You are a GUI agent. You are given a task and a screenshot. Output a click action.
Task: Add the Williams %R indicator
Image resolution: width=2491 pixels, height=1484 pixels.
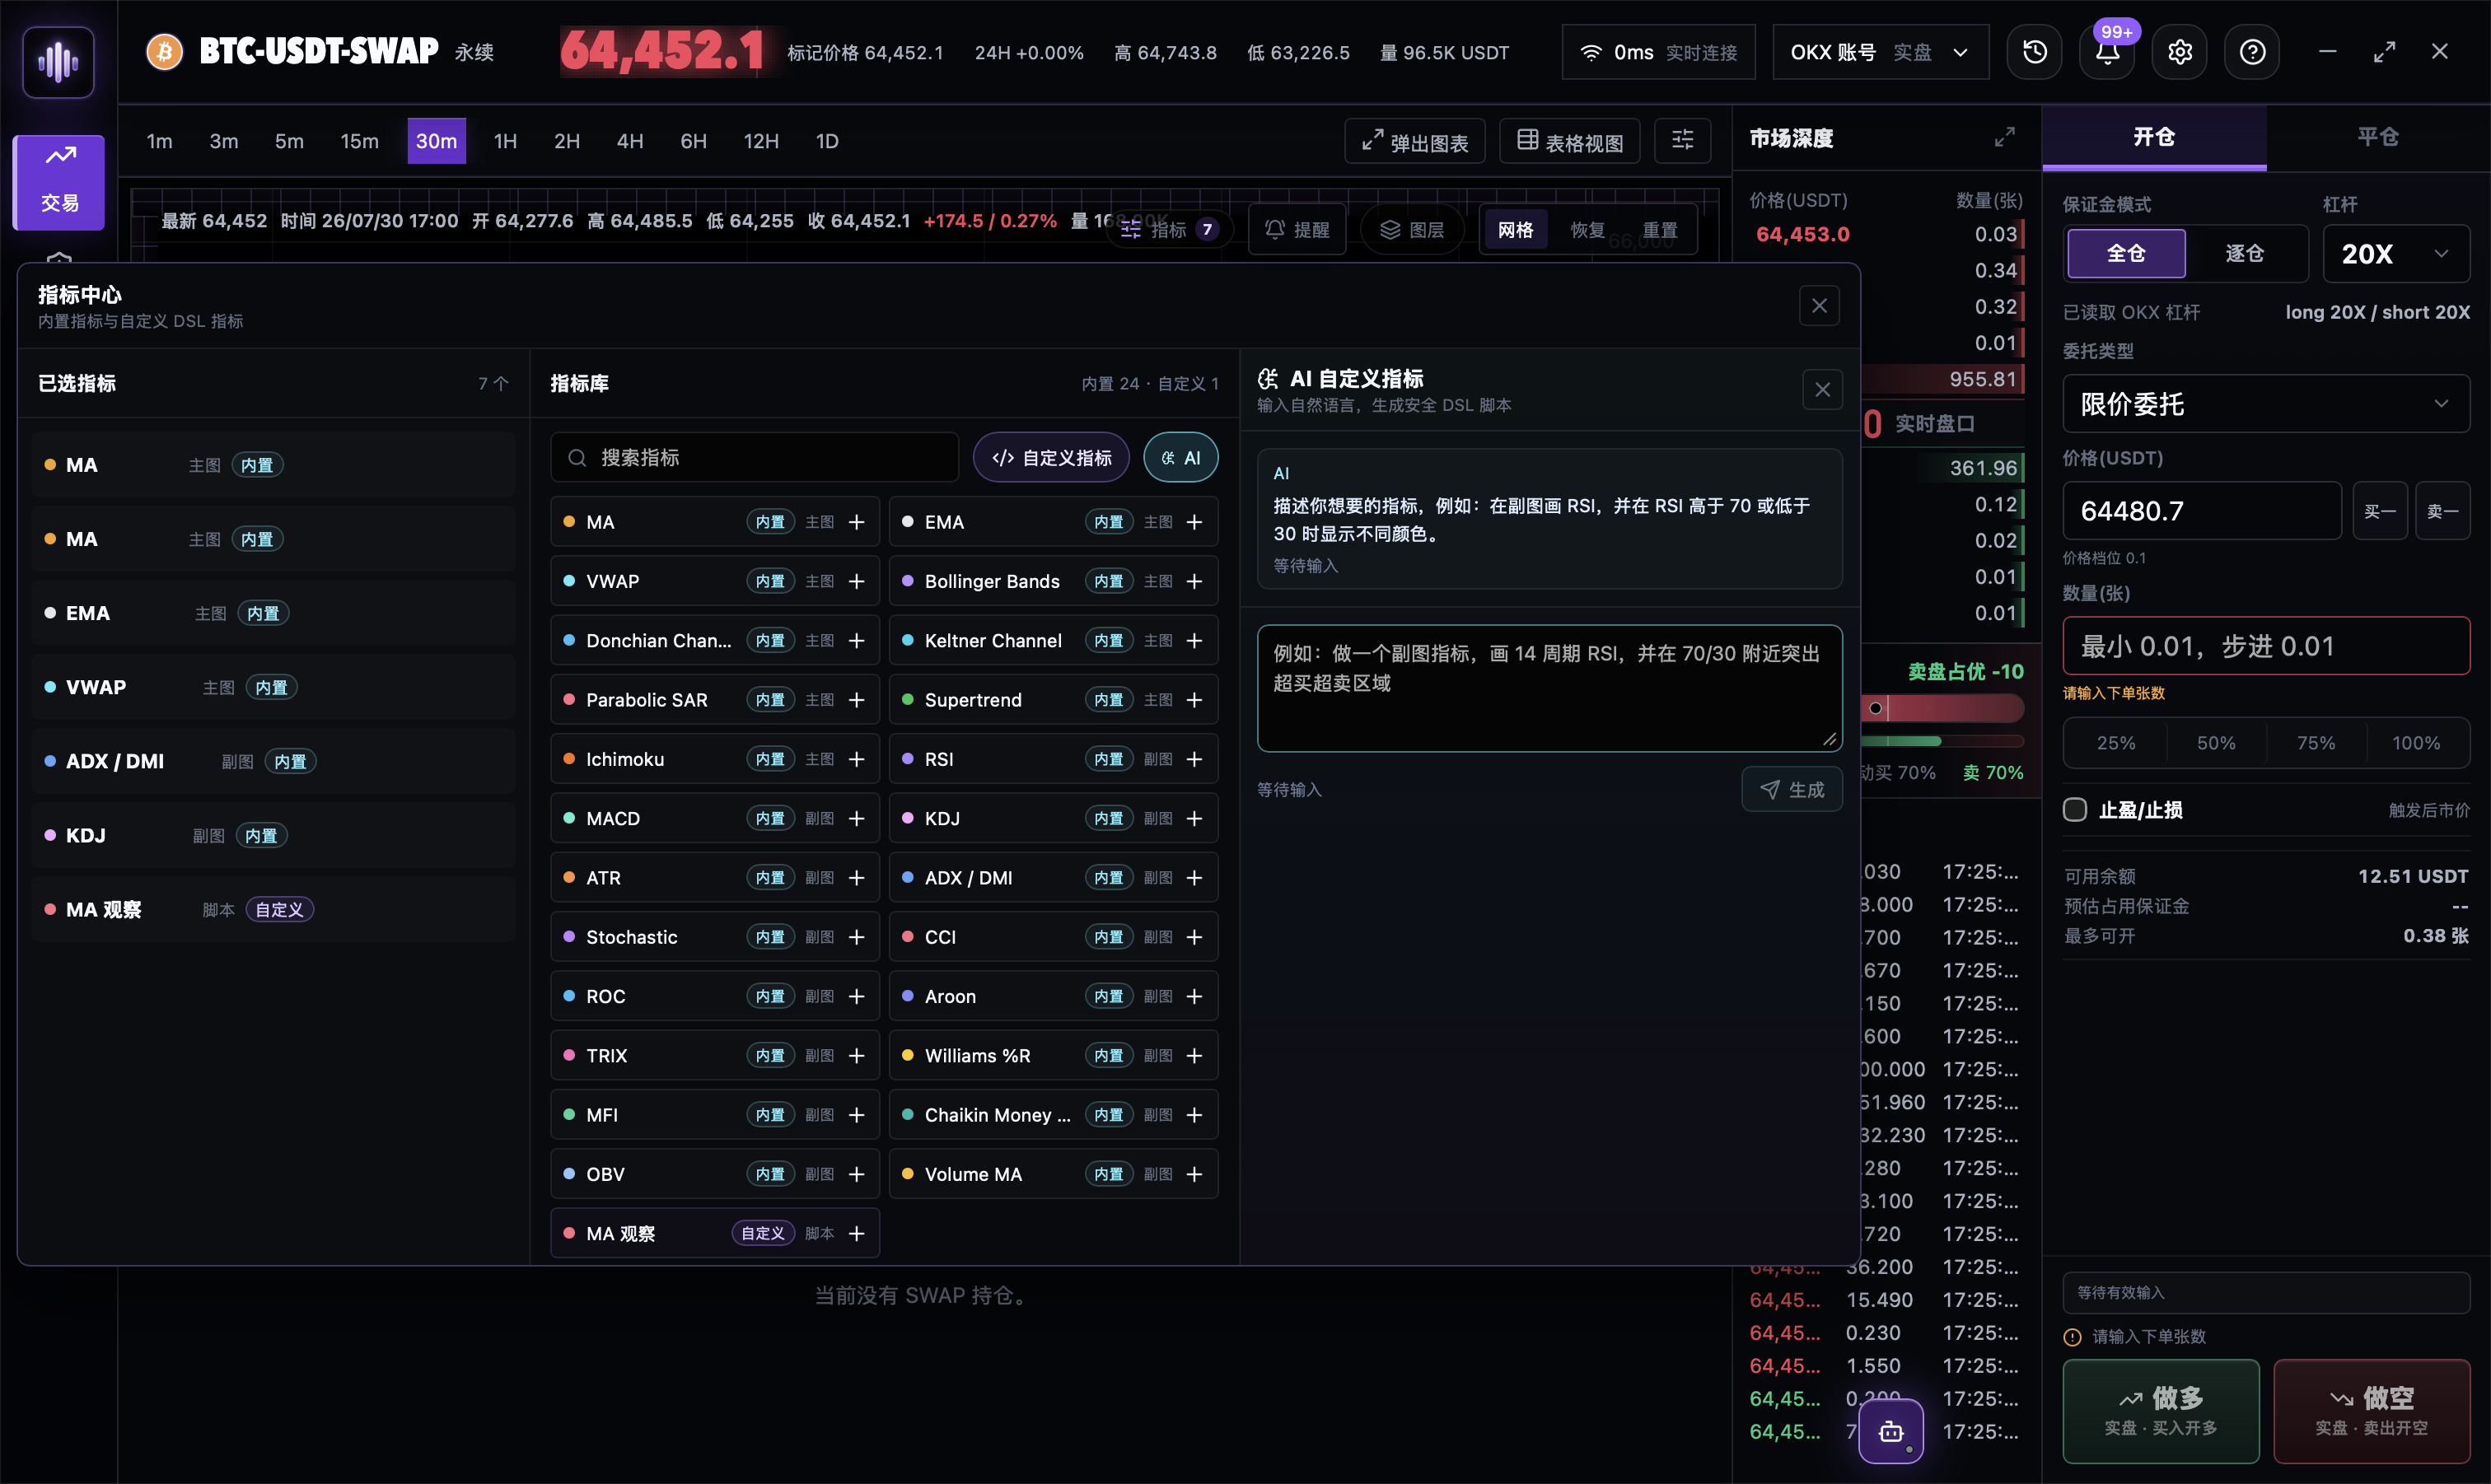1194,1055
